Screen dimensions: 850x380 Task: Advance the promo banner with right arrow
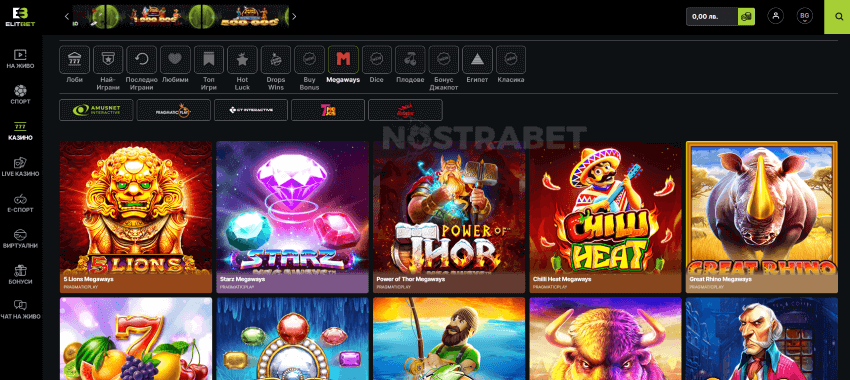(x=294, y=16)
